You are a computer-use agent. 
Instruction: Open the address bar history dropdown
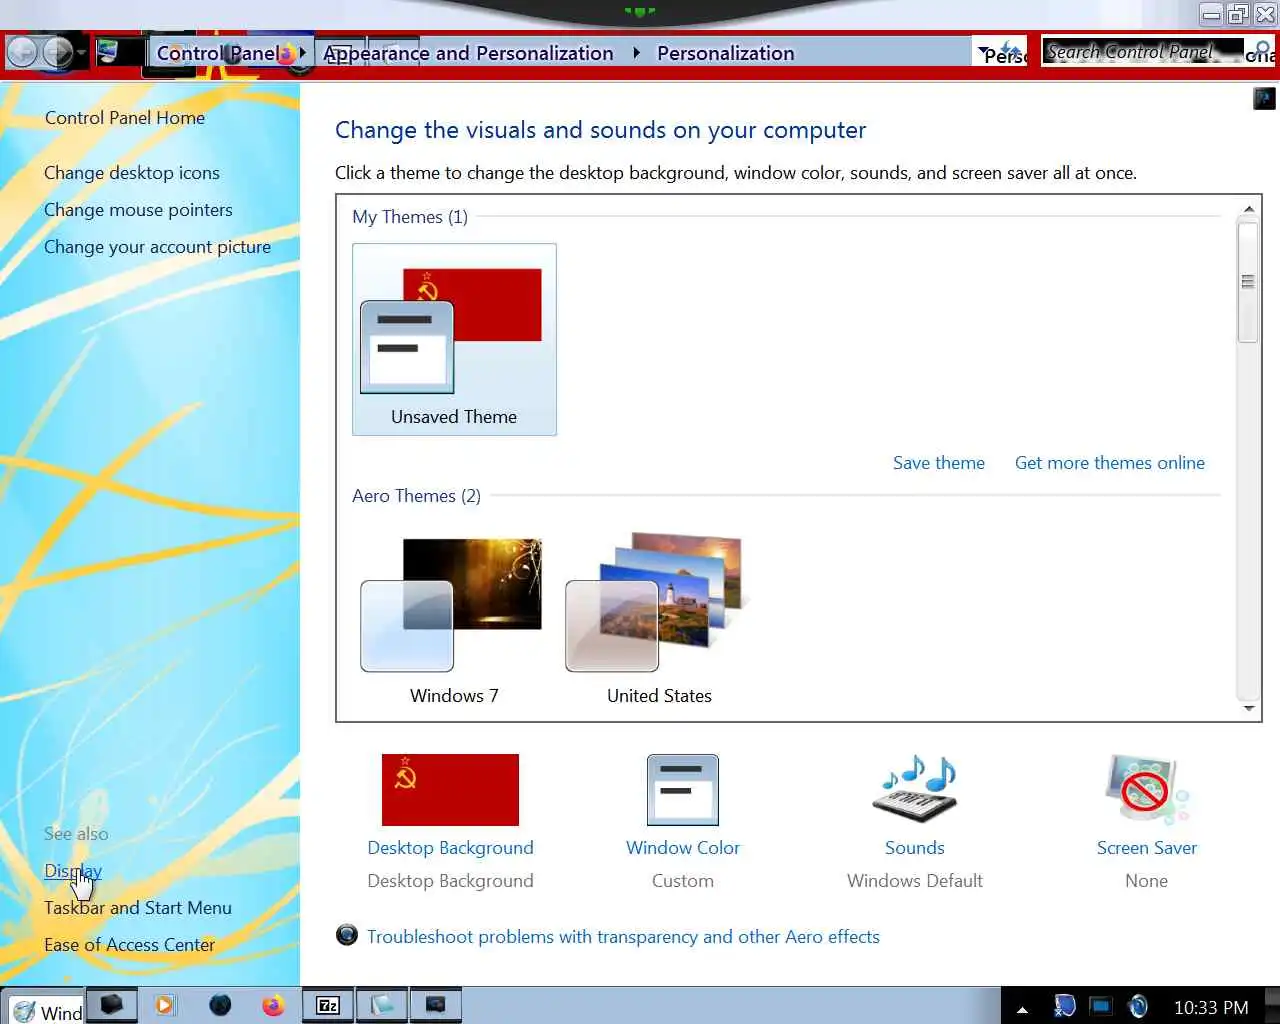coord(983,50)
